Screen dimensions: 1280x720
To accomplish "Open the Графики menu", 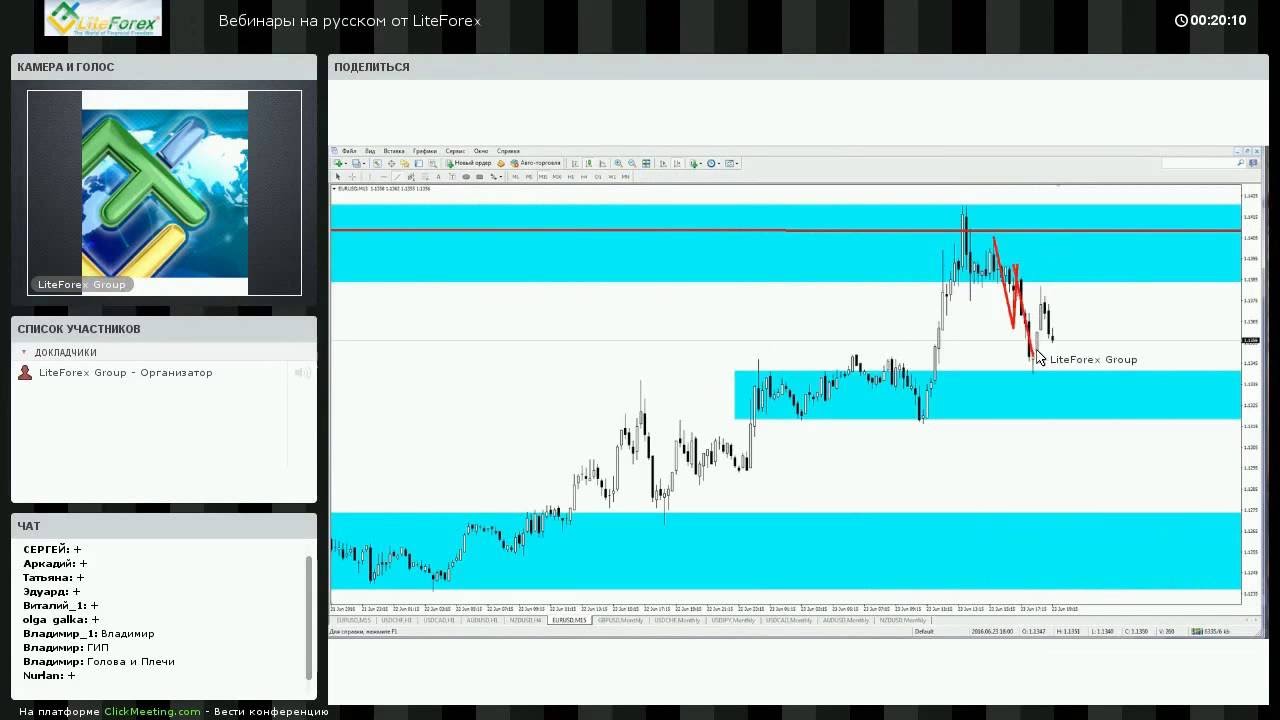I will 425,151.
